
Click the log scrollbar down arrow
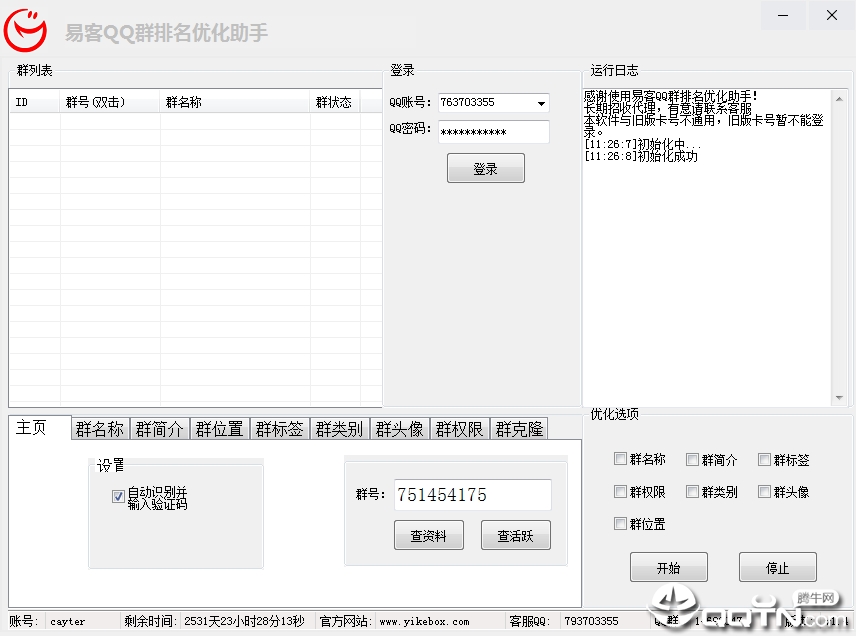pos(839,398)
